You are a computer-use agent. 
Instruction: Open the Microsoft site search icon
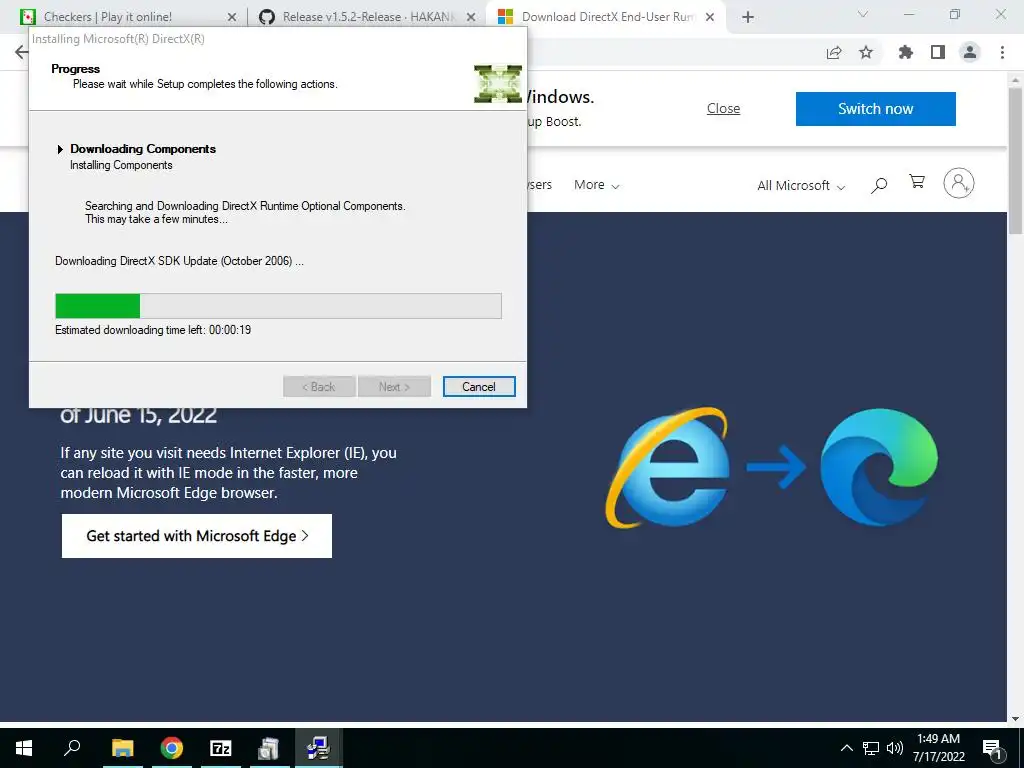click(x=879, y=185)
